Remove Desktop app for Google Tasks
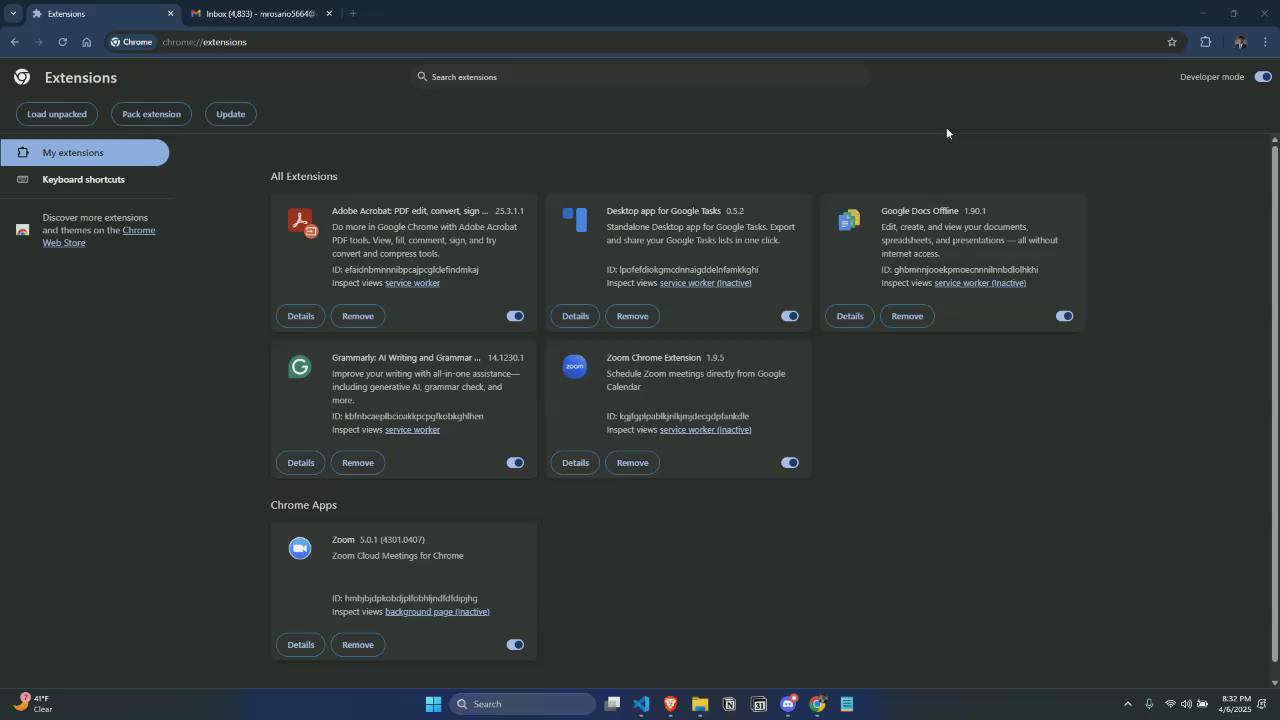This screenshot has width=1280, height=720. 632,316
